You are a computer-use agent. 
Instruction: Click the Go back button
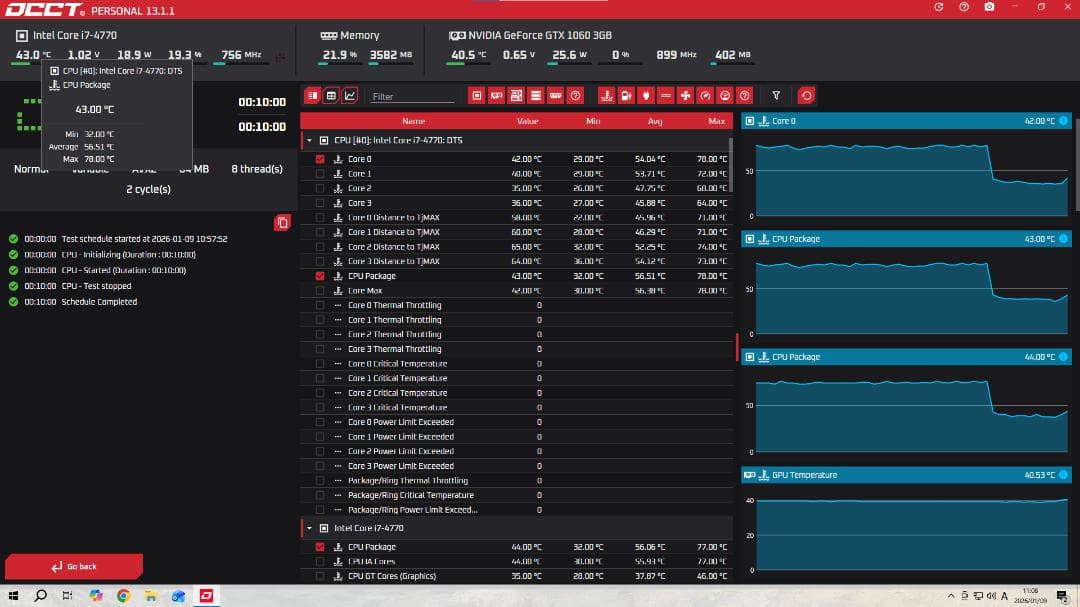[x=74, y=567]
